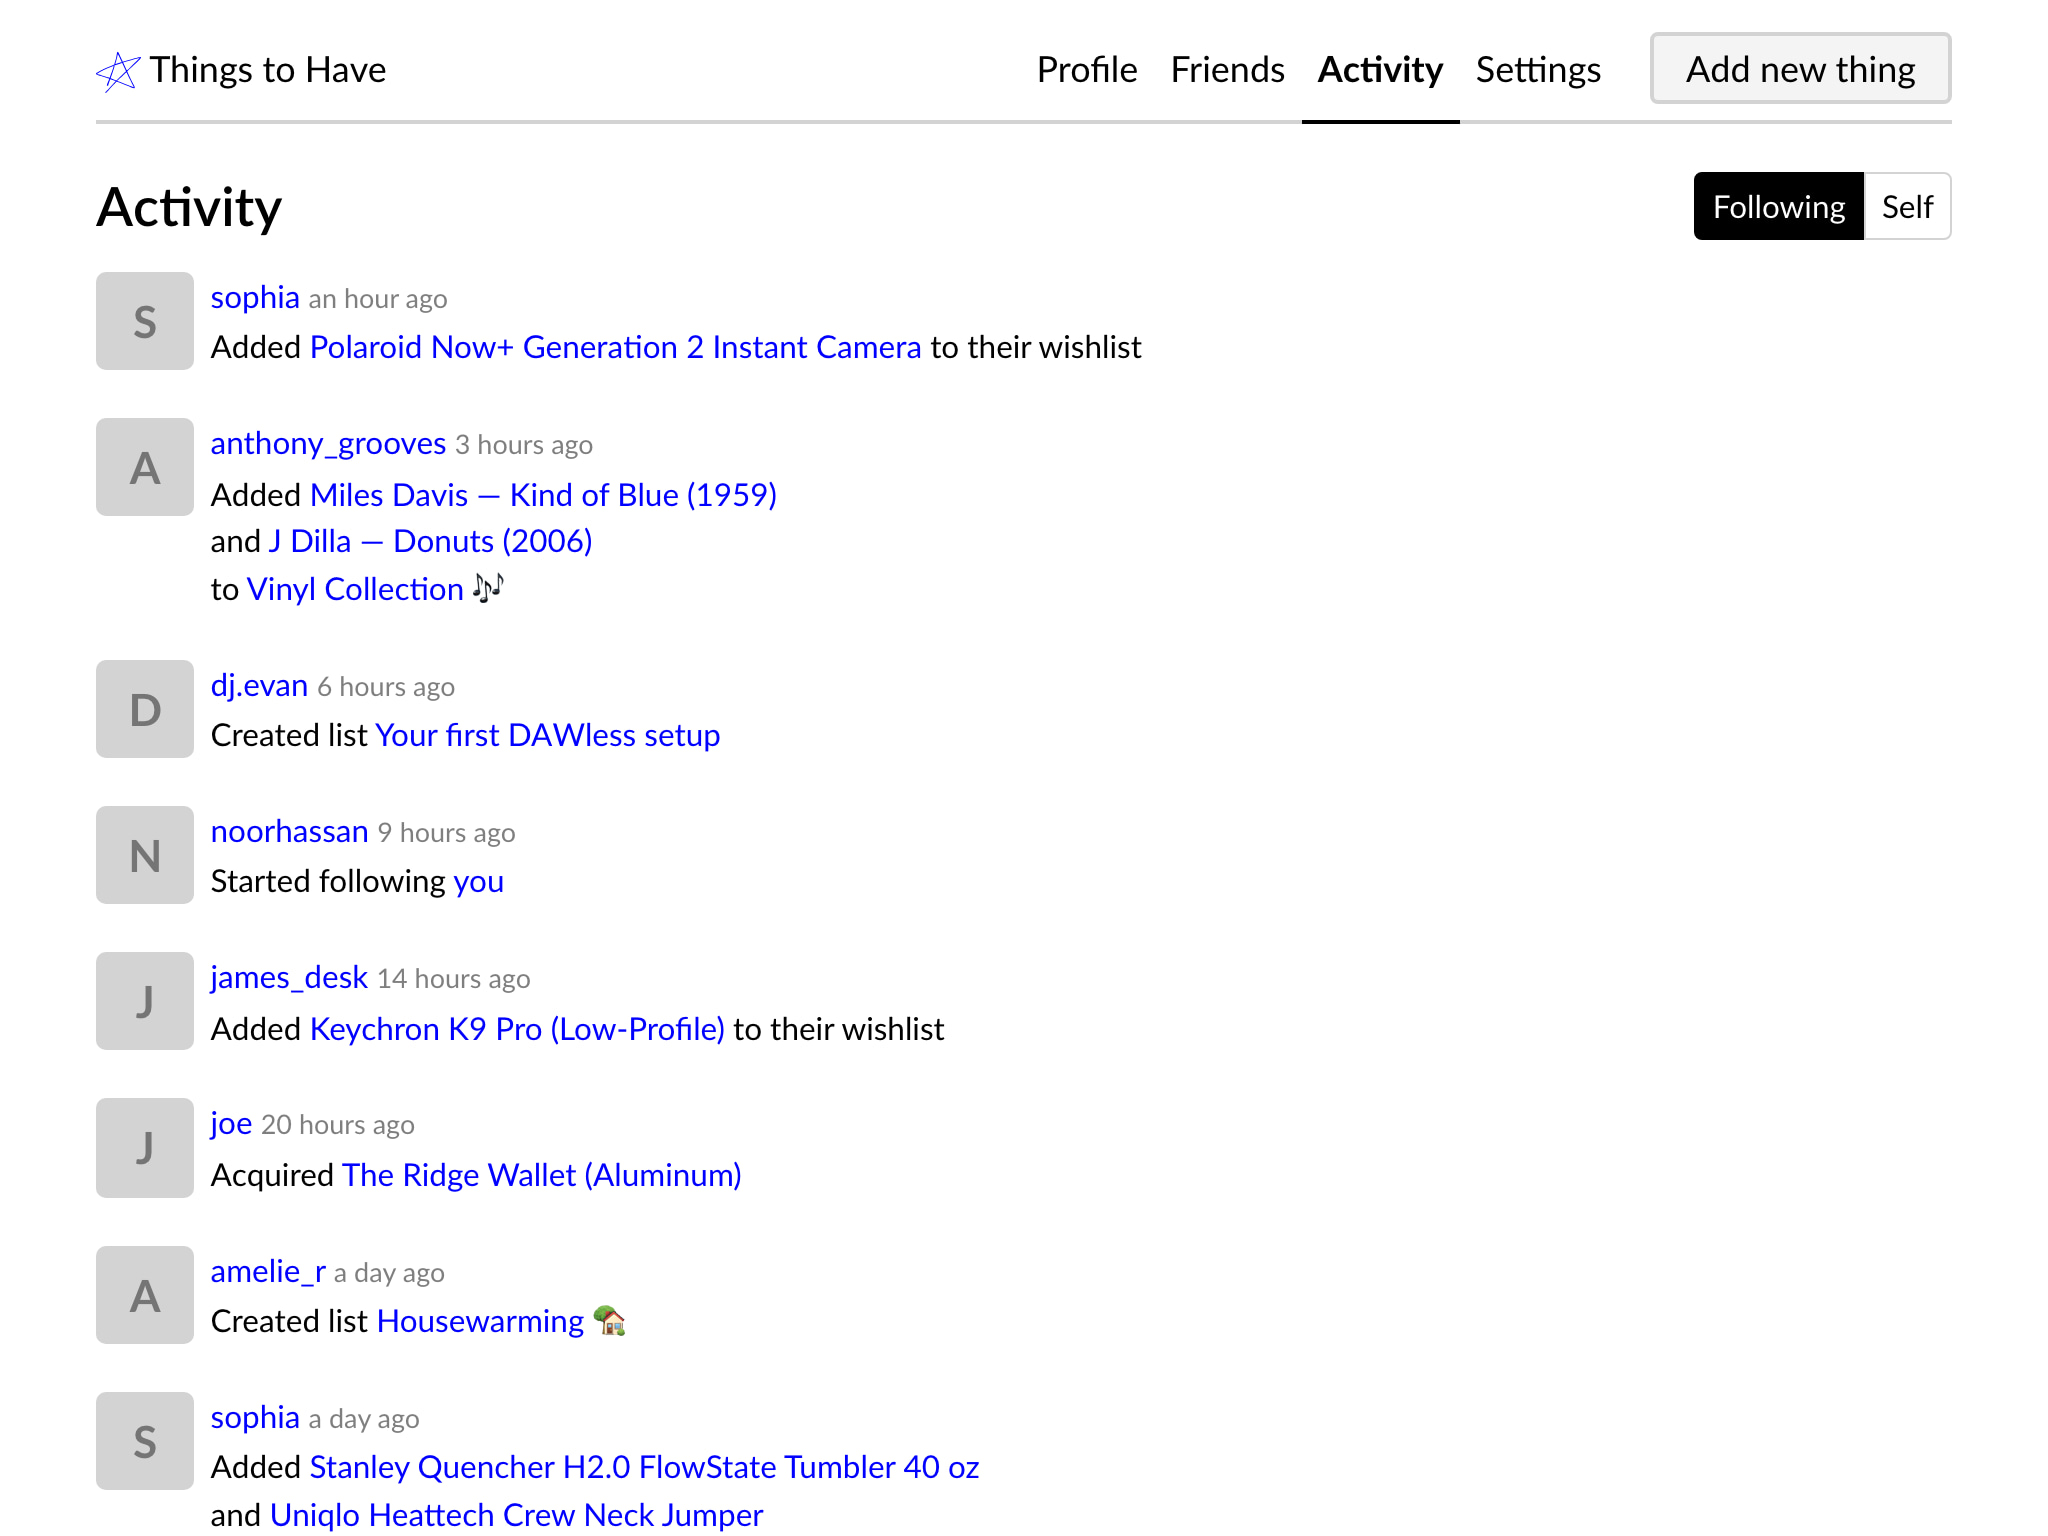Open noorhassan username link

[x=289, y=831]
